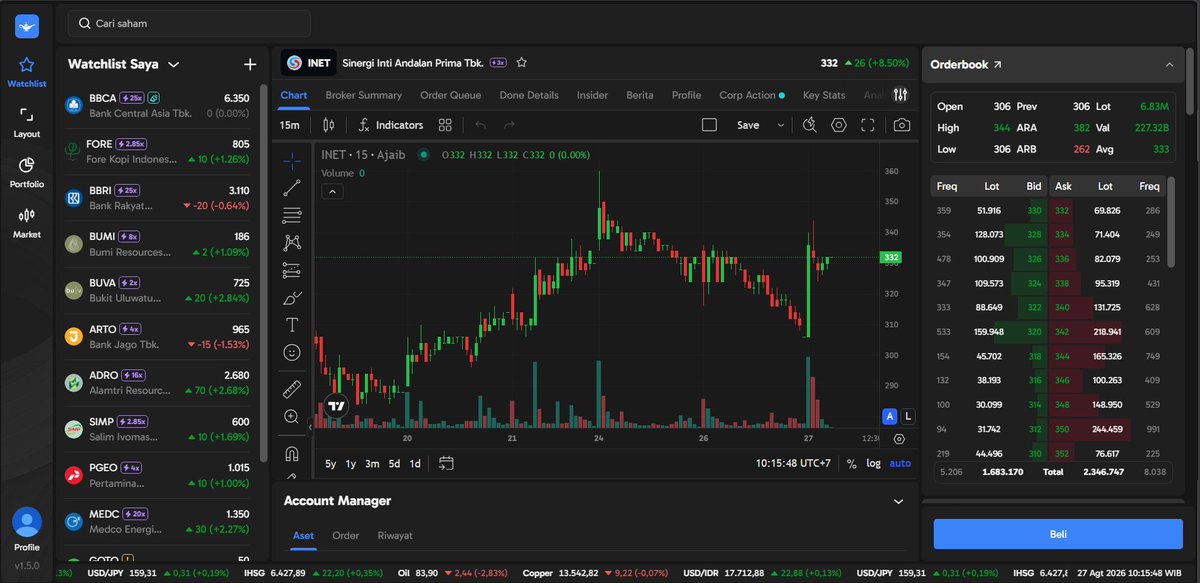The height and width of the screenshot is (583, 1200).
Task: Click the blue Beli buy button
Action: coord(1058,534)
